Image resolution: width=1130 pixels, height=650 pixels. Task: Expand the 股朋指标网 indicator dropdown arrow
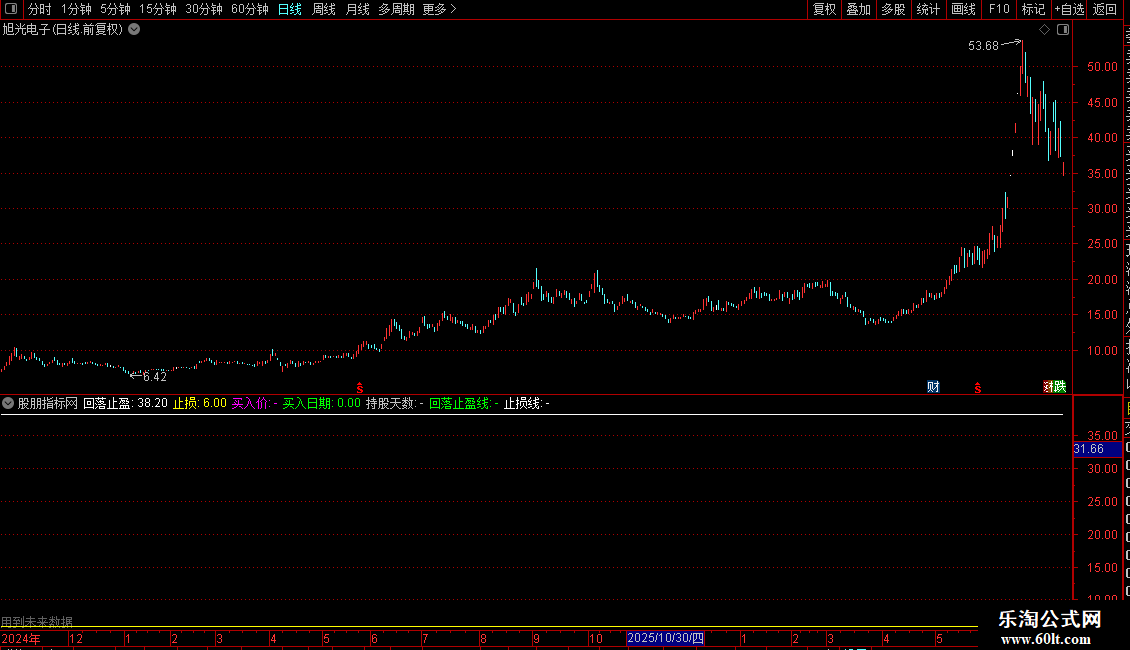(8, 404)
